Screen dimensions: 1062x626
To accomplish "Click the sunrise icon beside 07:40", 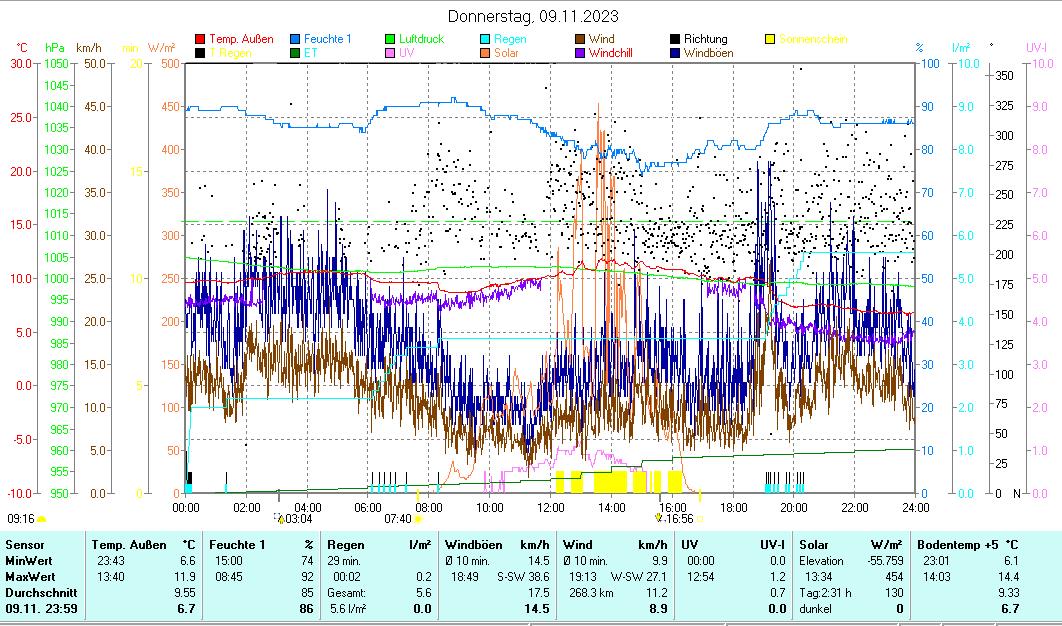I will (x=418, y=519).
